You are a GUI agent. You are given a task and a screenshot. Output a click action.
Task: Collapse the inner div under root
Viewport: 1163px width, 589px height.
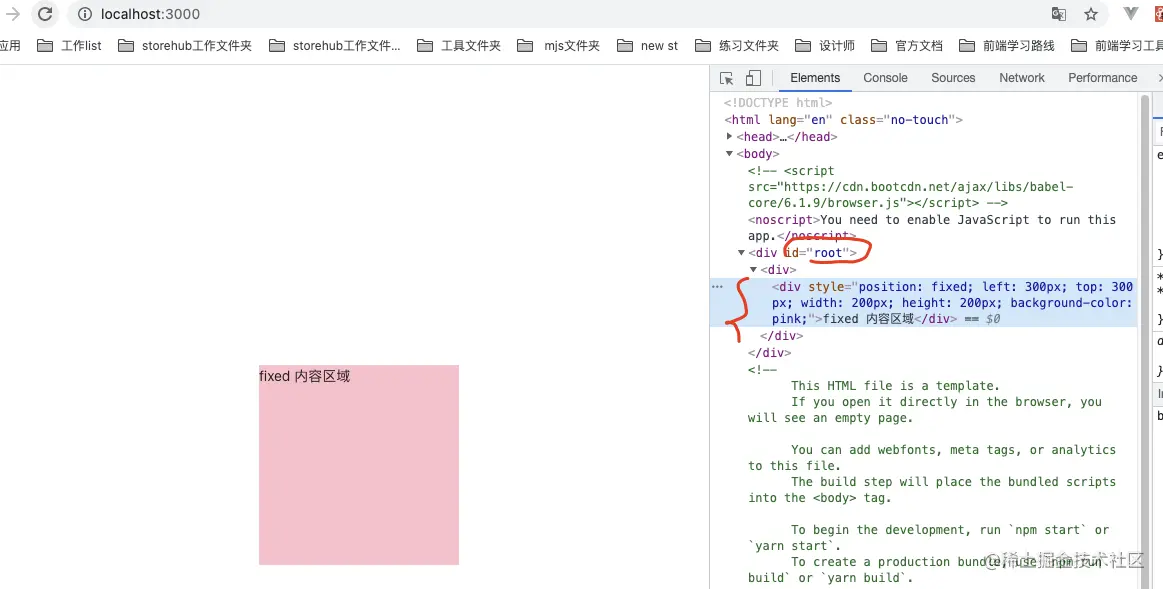pos(754,269)
